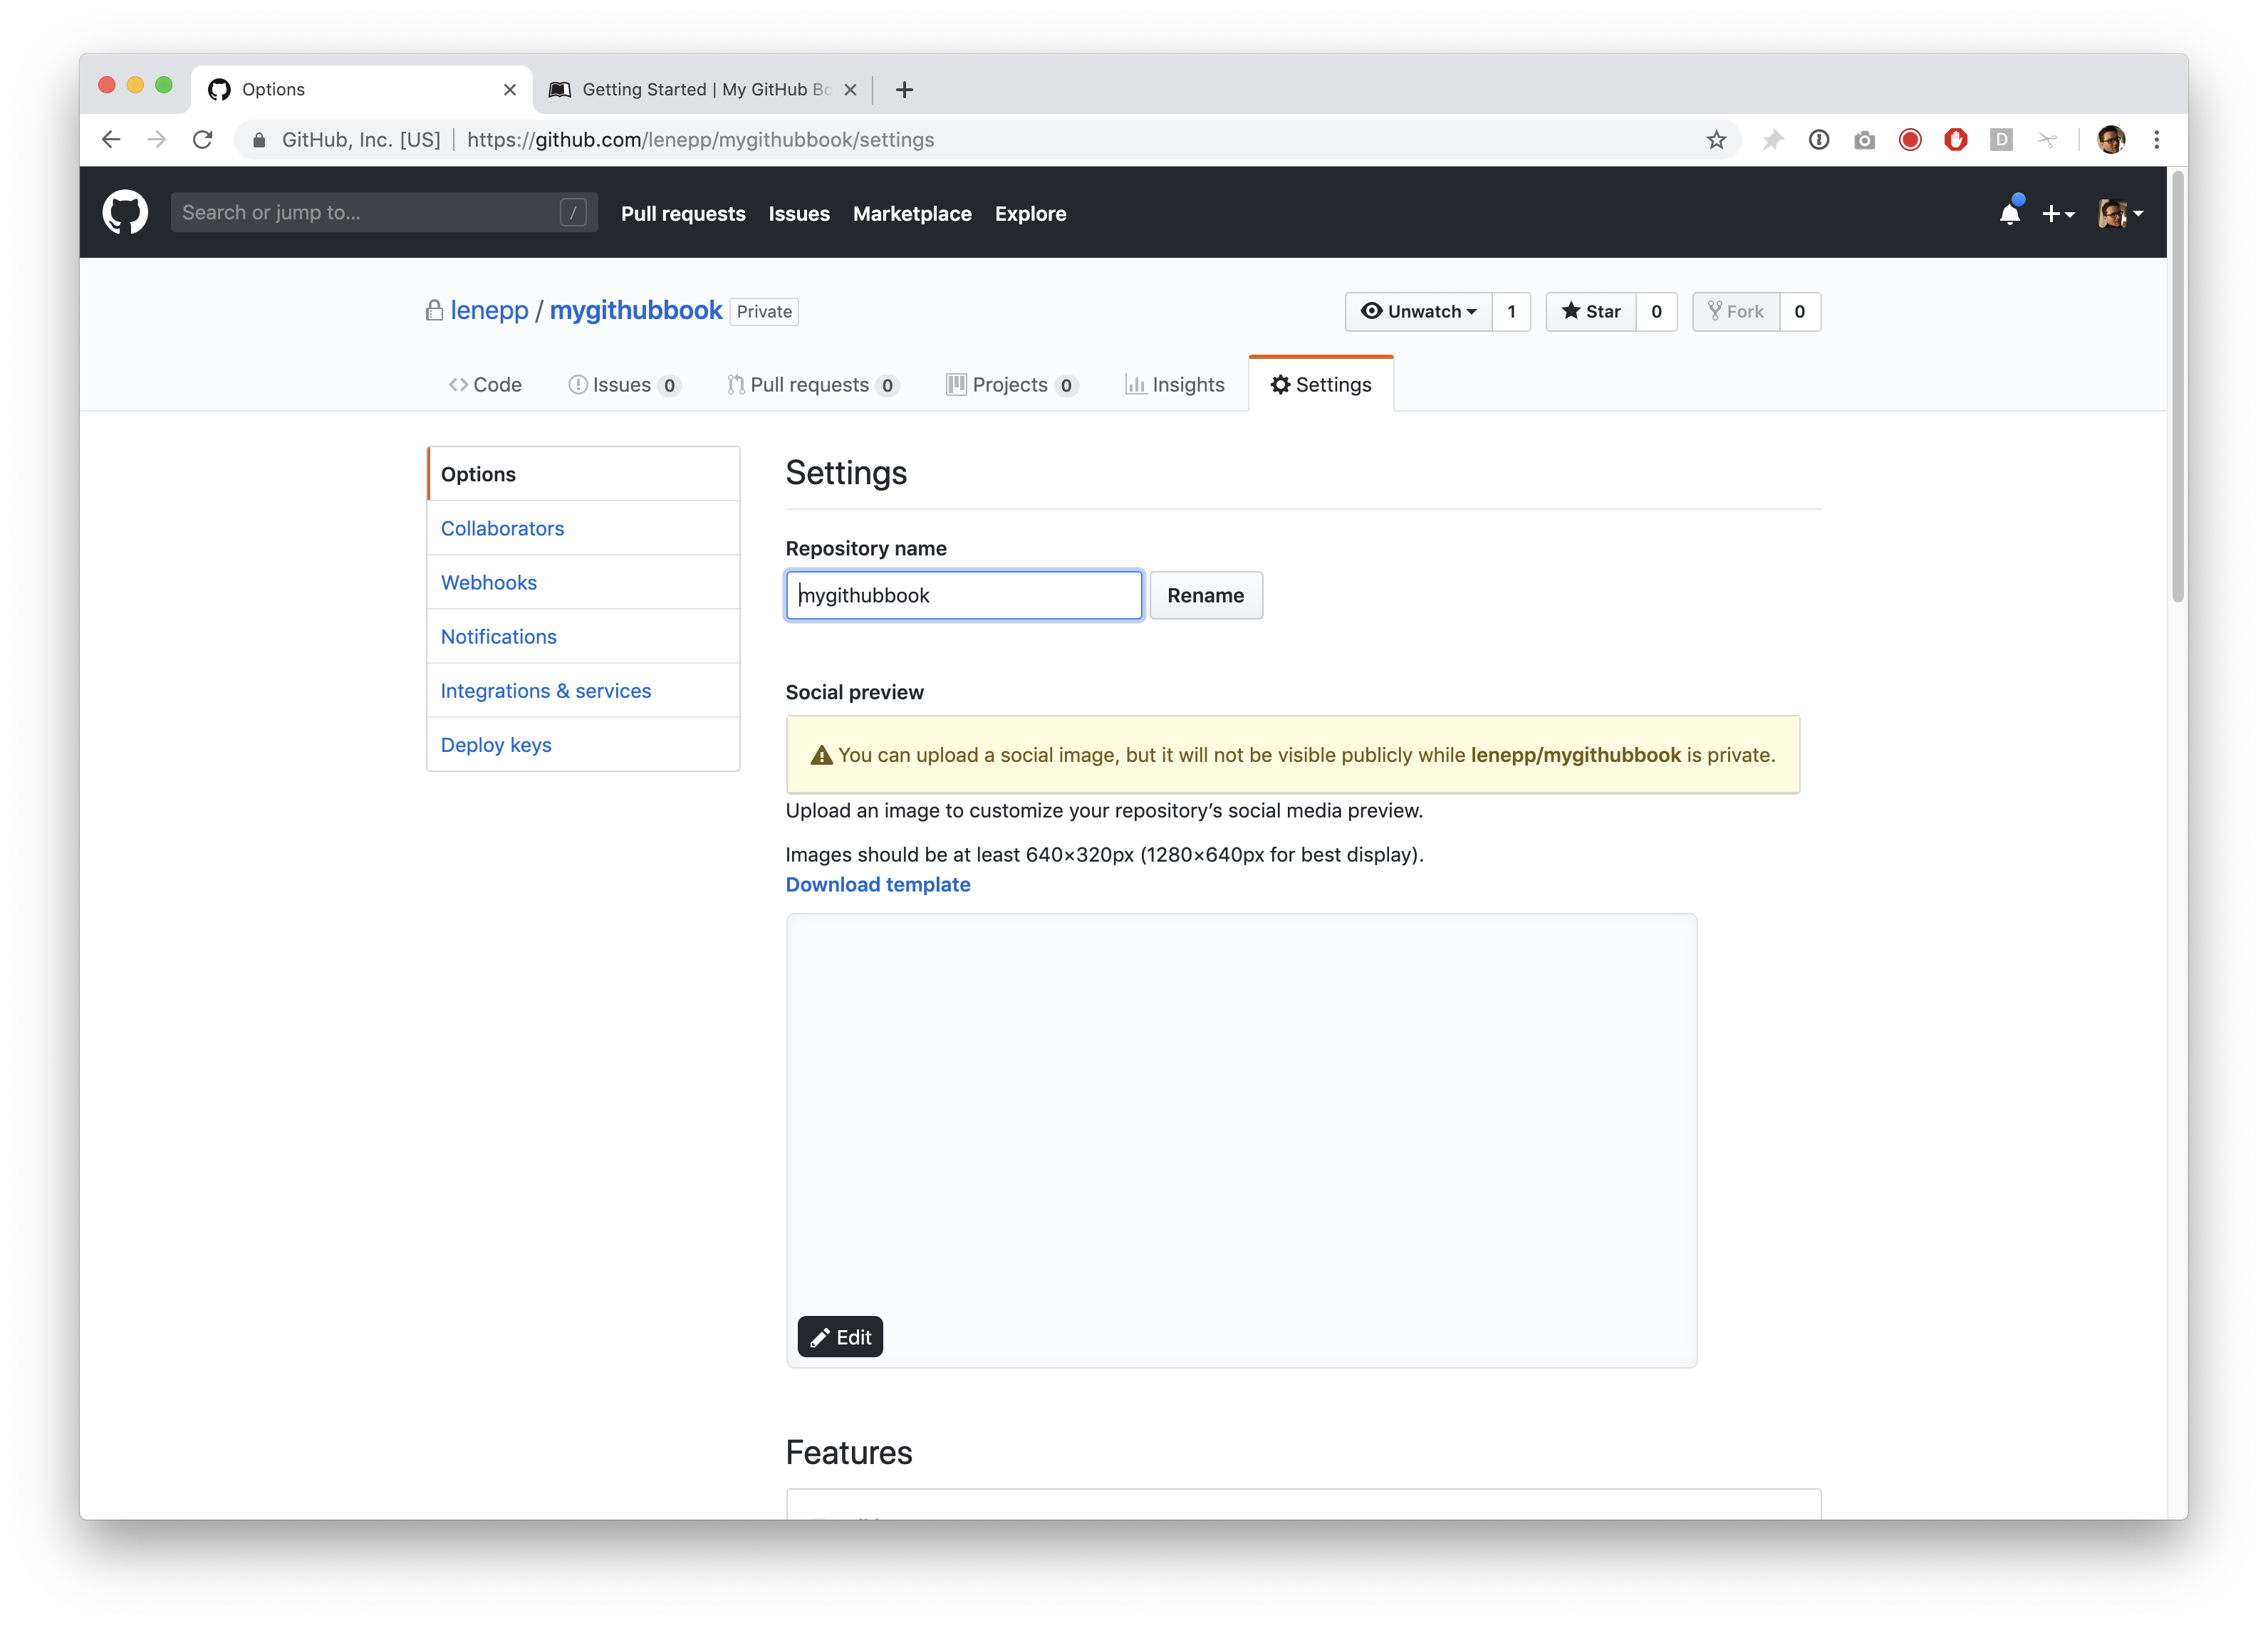
Task: Open Webhooks settings
Action: (584, 582)
